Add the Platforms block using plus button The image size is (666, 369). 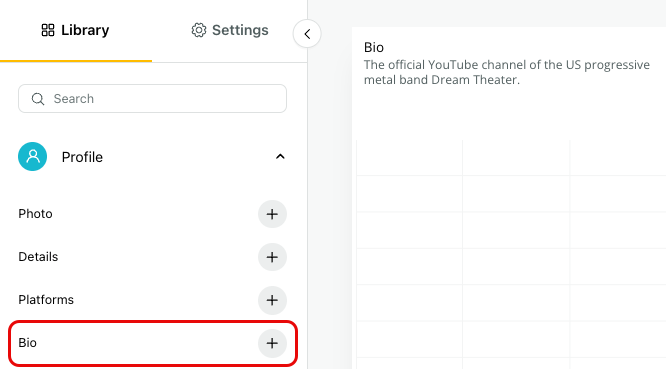pos(272,300)
